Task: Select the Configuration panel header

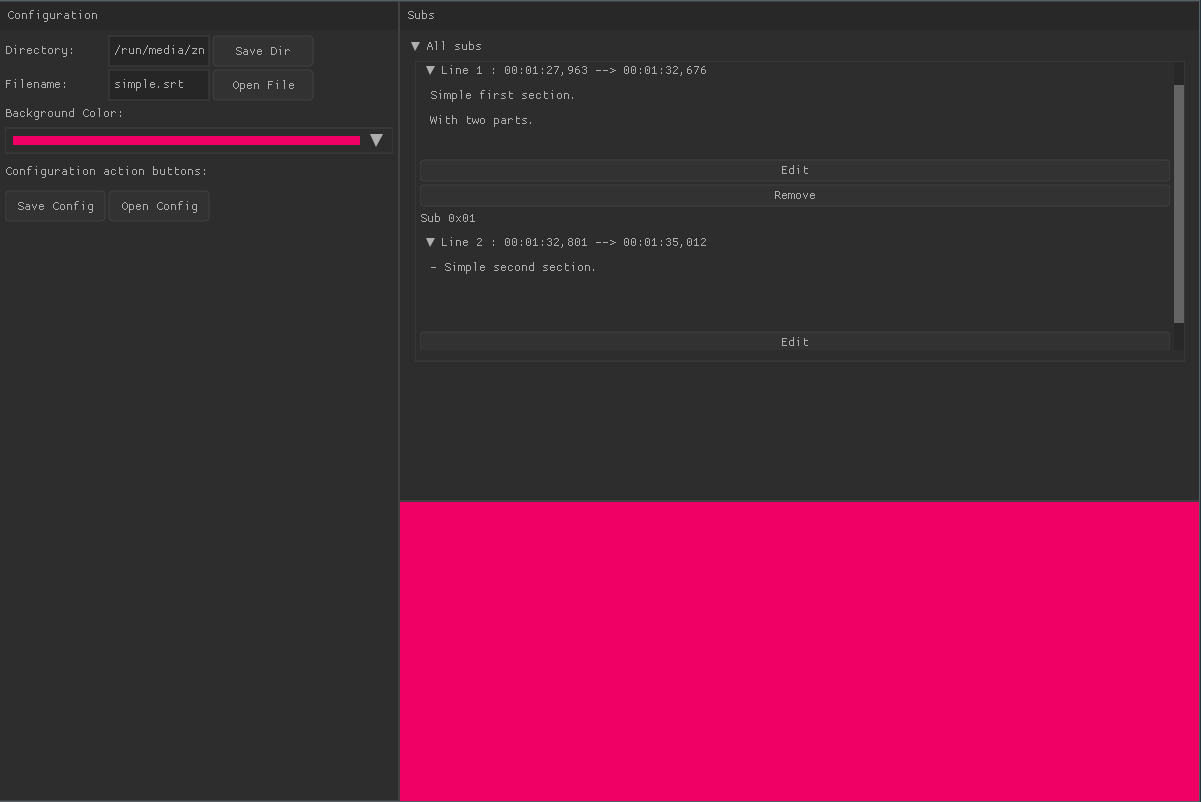Action: (x=52, y=15)
